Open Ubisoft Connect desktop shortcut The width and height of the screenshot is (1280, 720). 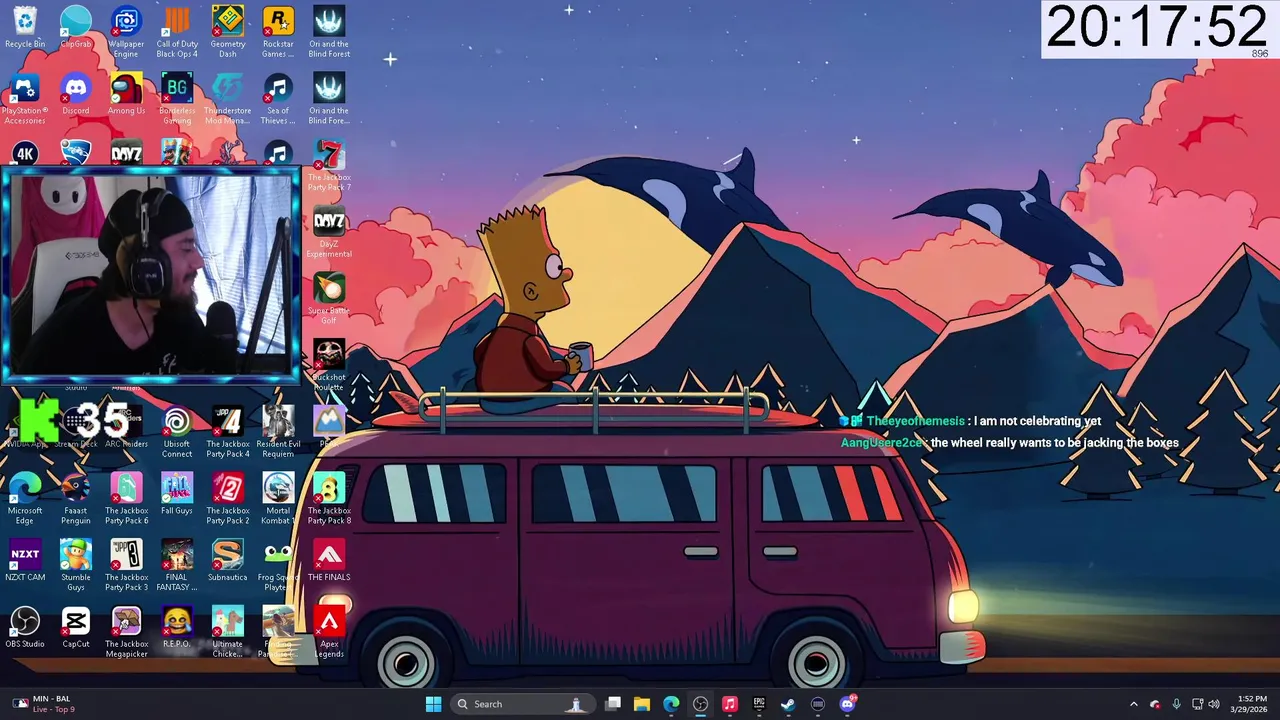coord(177,432)
